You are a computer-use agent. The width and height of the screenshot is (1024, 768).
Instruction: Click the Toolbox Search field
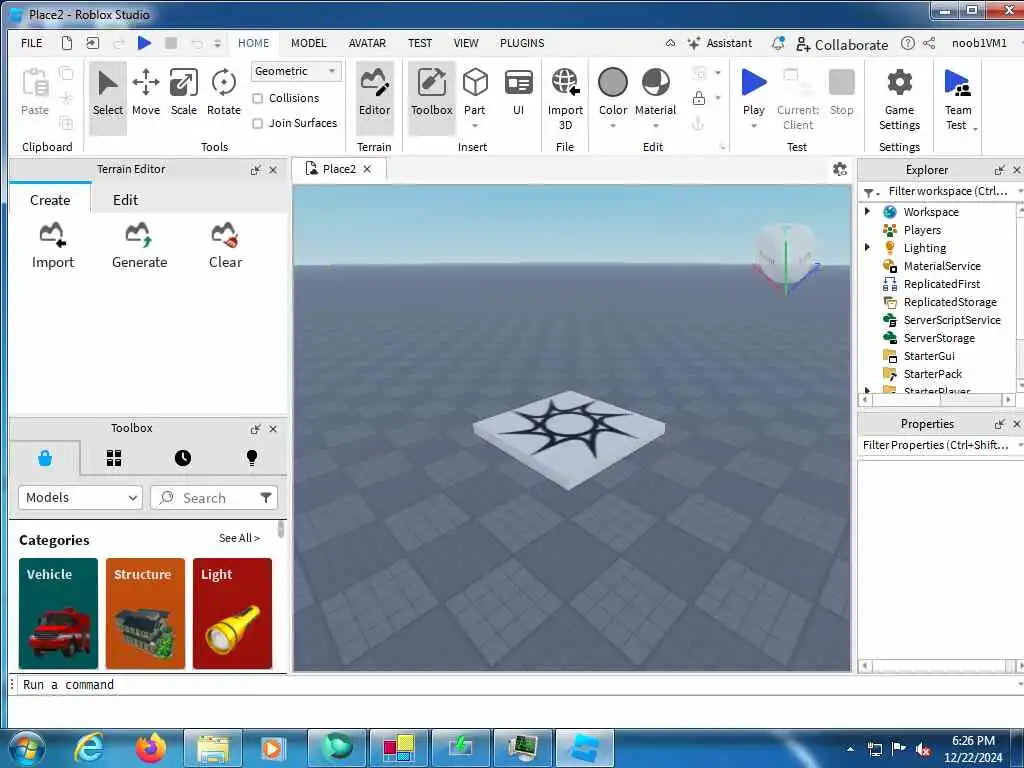tap(214, 498)
